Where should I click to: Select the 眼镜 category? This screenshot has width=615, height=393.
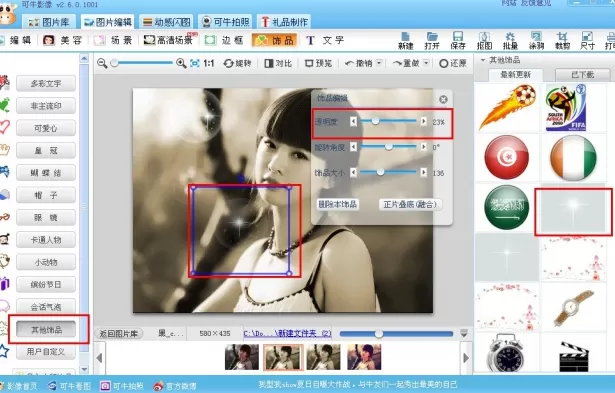point(46,218)
